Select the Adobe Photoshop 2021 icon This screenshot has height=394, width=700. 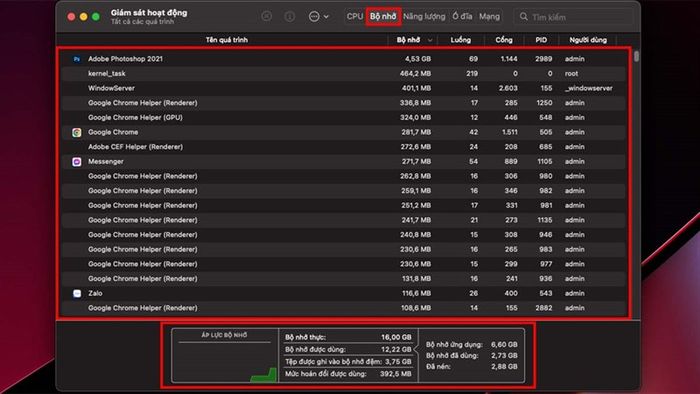(77, 59)
